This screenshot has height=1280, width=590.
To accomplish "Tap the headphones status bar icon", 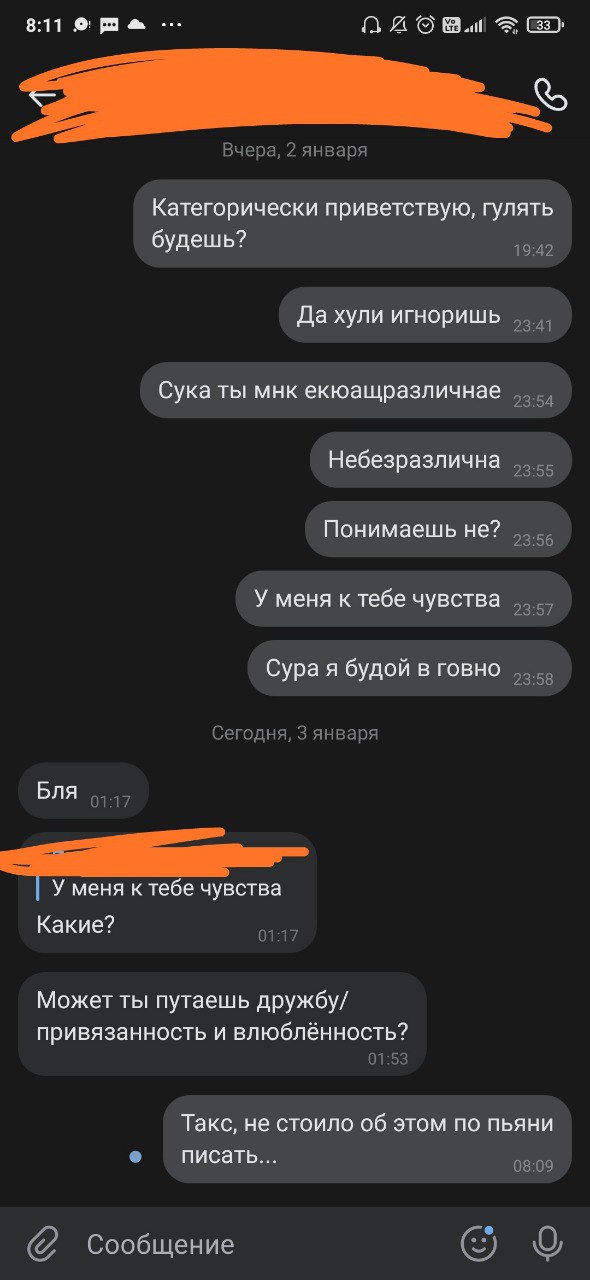I will tap(371, 25).
